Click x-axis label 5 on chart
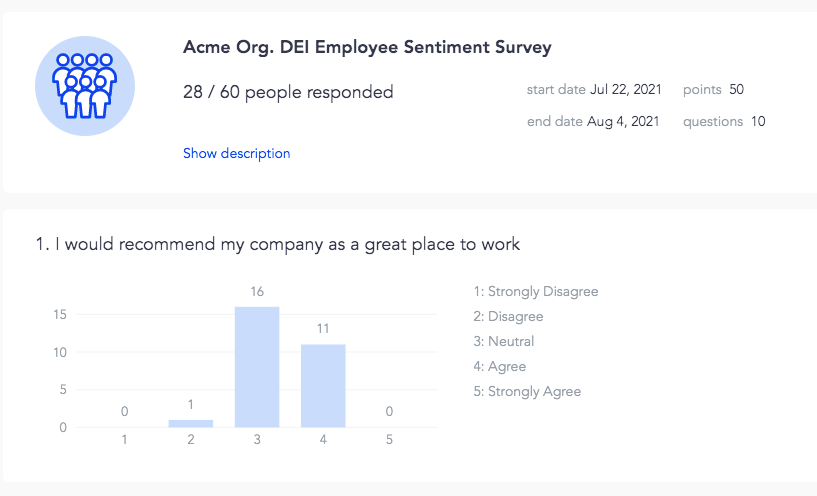 pos(389,440)
